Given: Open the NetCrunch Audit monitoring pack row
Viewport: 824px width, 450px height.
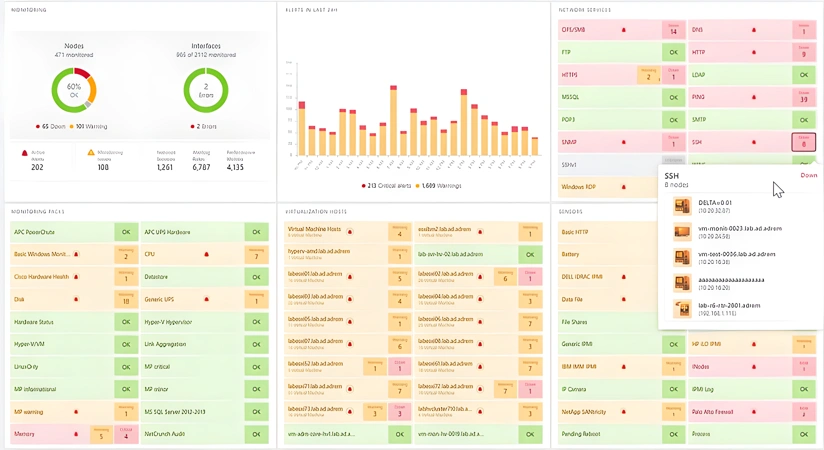Looking at the screenshot, I should click(x=204, y=434).
